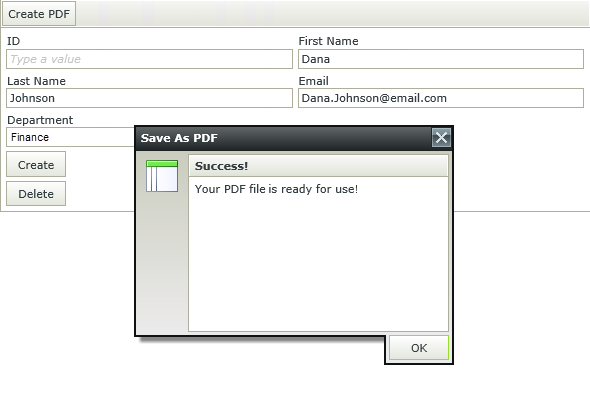Select the Last Name field with Johnson
This screenshot has width=590, height=399.
tap(149, 98)
